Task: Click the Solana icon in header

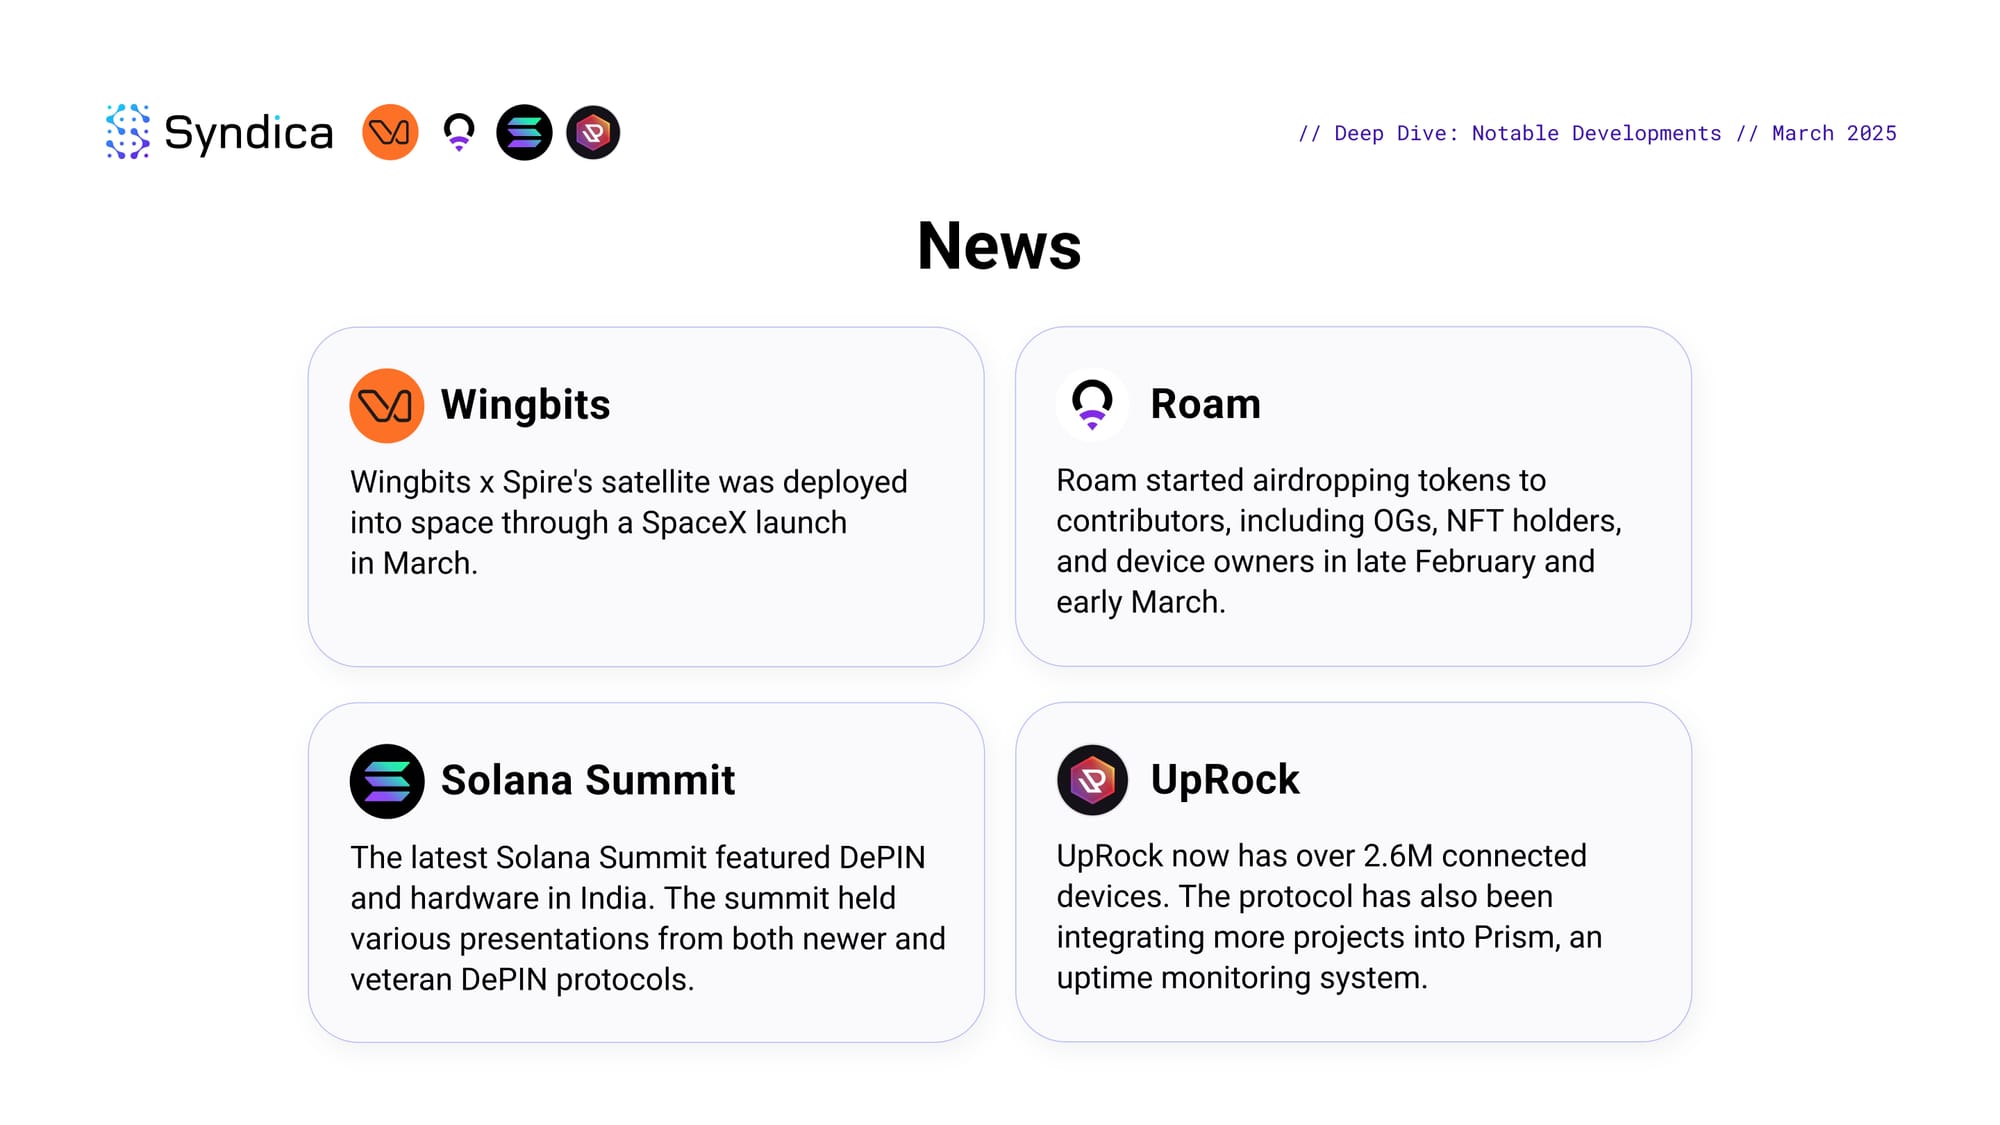Action: (524, 132)
